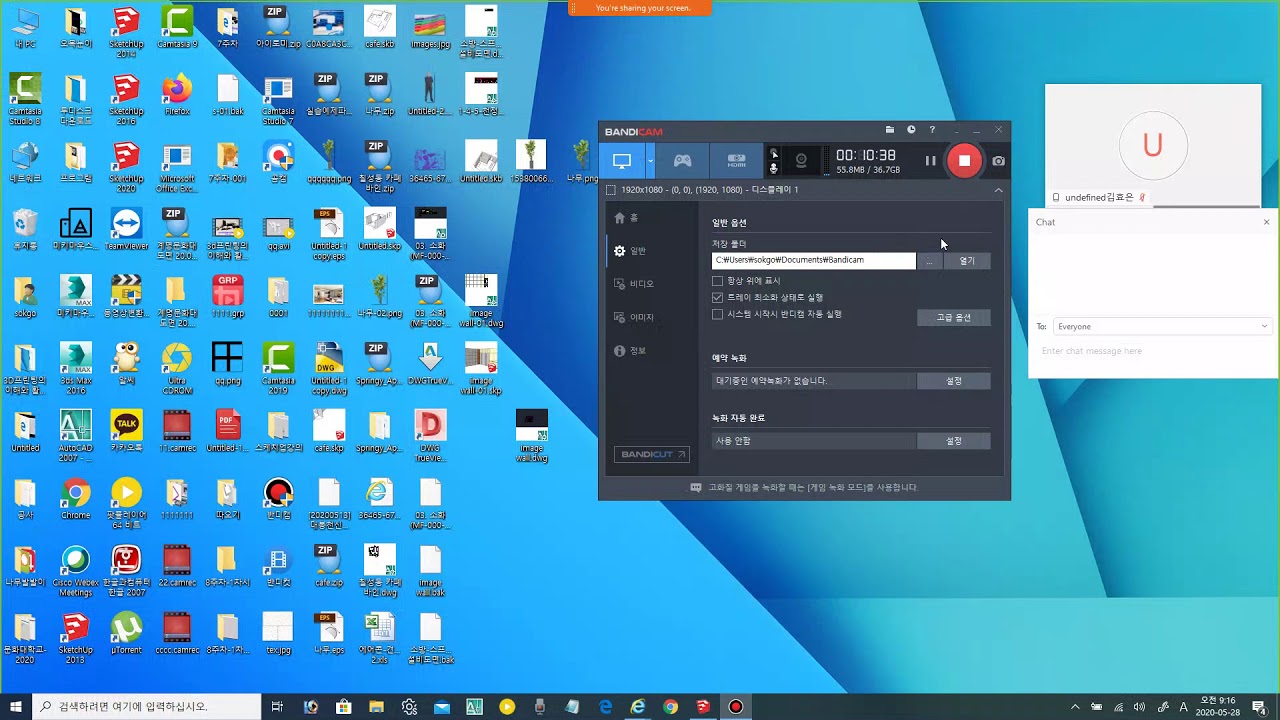
Task: Select Bandicam screen recording mode
Action: click(622, 160)
